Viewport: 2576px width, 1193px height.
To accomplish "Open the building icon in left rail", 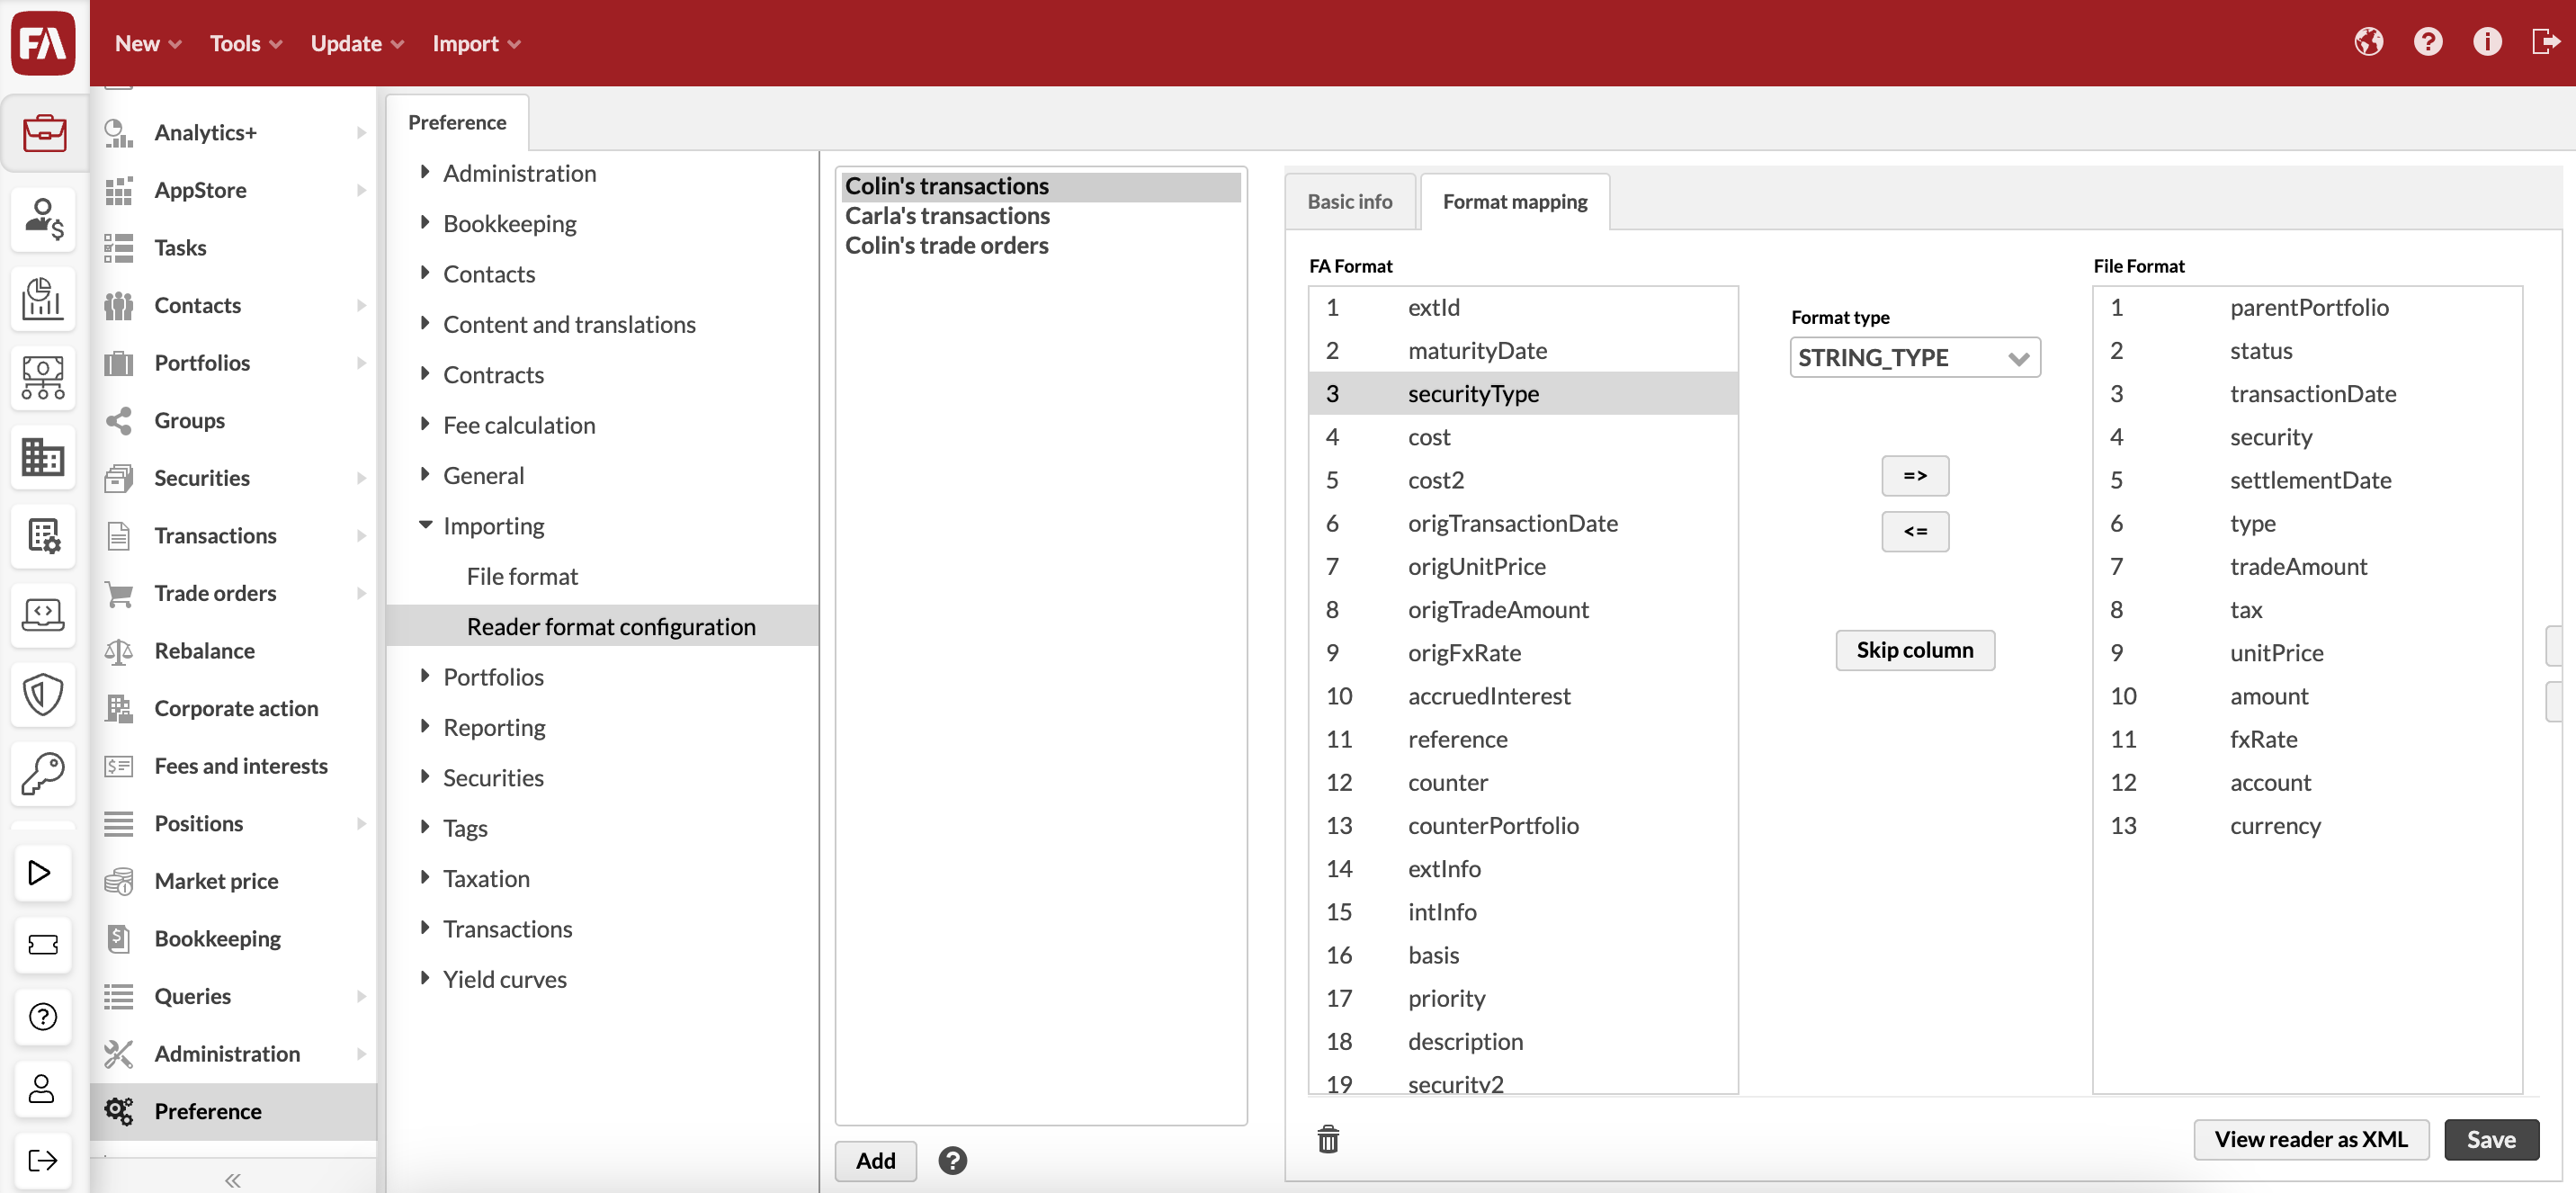I will 44,457.
